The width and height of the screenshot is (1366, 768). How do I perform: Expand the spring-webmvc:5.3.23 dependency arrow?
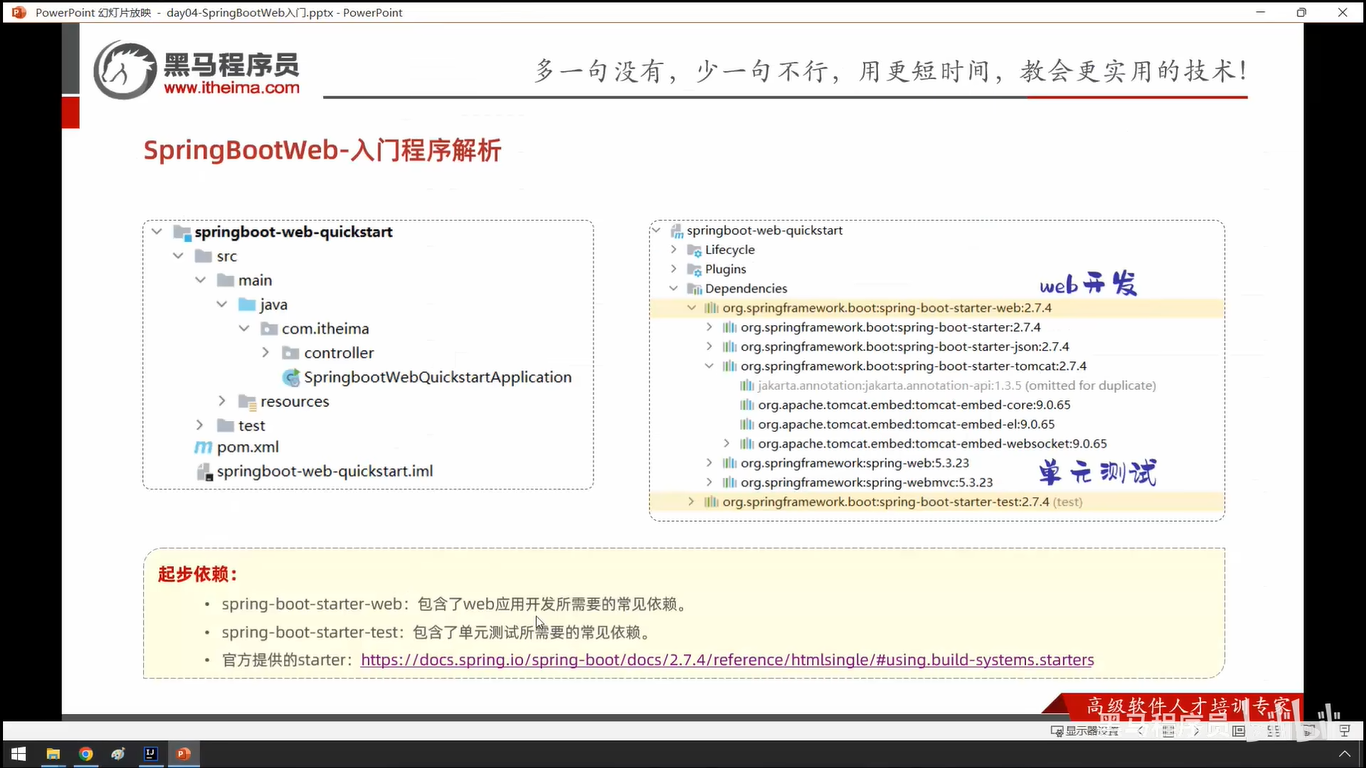tap(709, 482)
